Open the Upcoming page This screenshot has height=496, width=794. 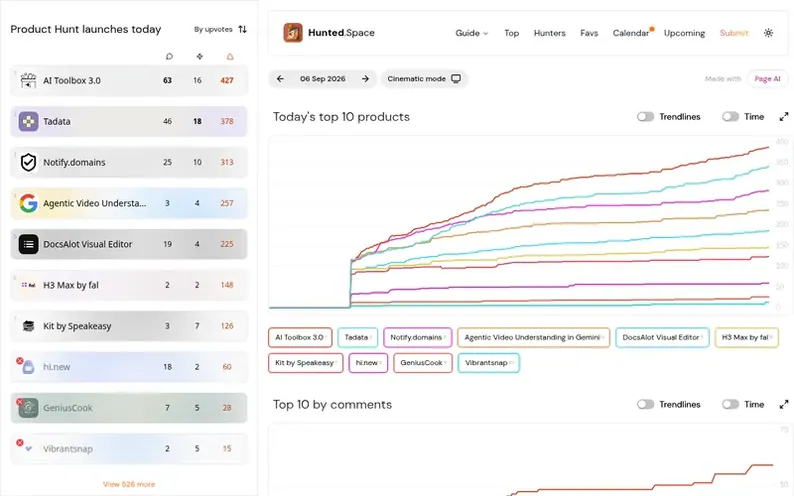(x=684, y=33)
